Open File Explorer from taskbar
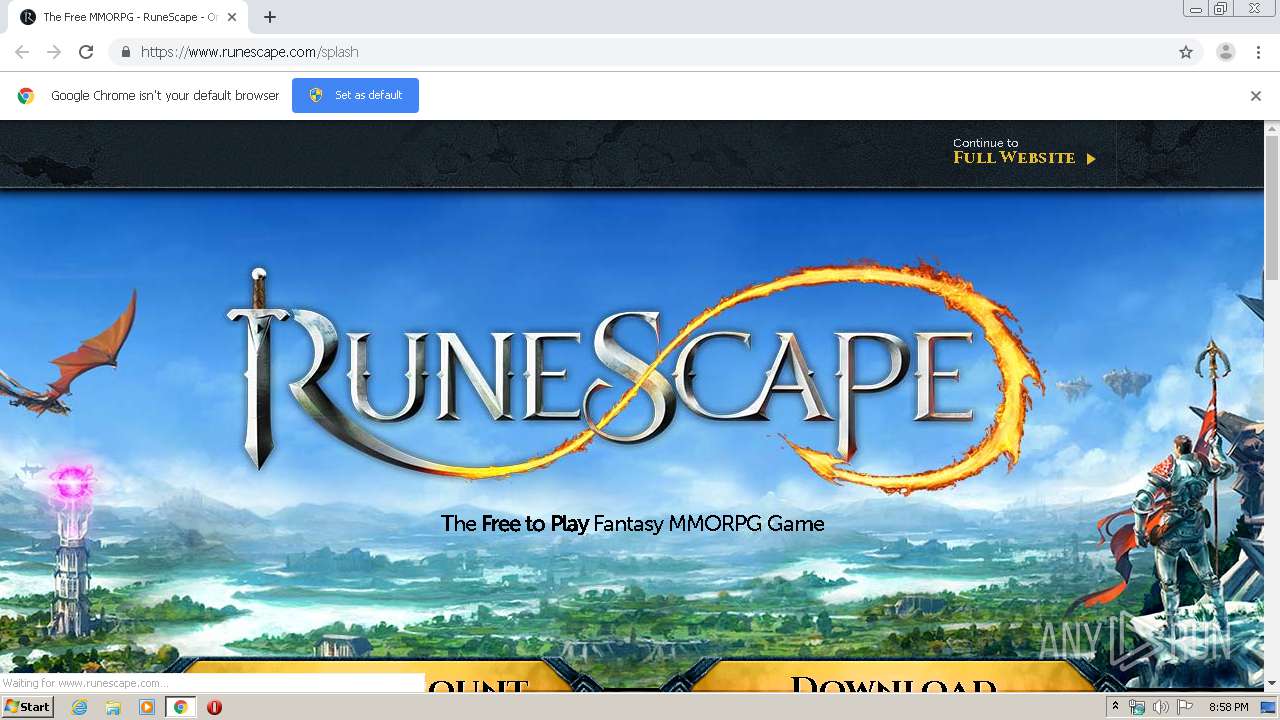 (x=113, y=707)
